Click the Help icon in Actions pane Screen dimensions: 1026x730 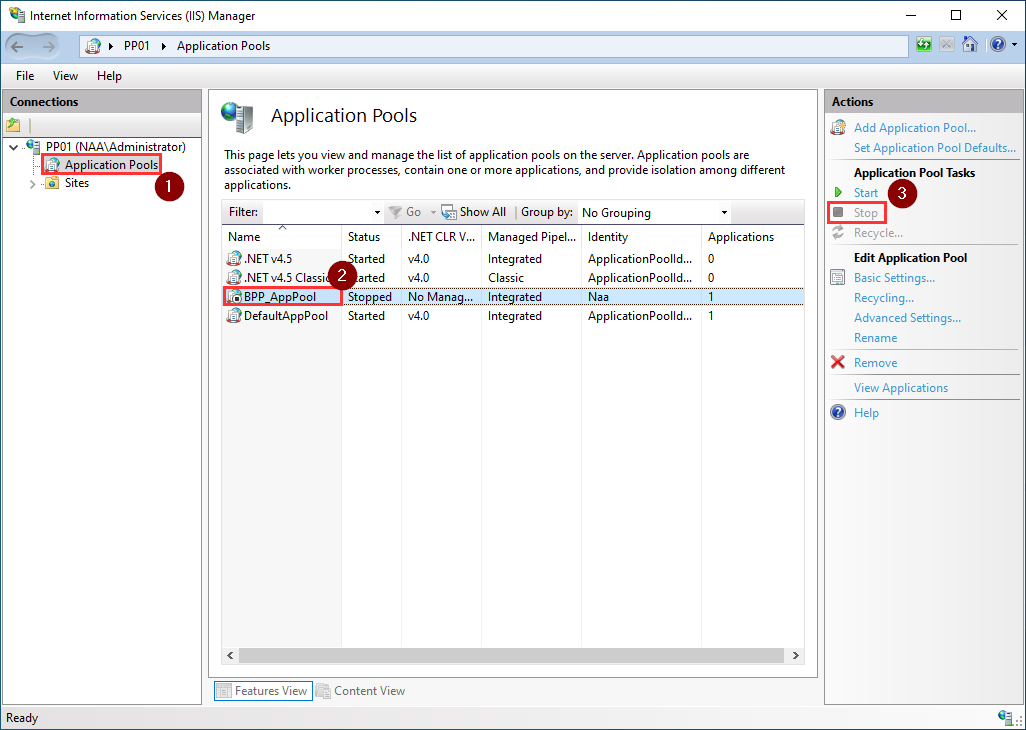[838, 413]
